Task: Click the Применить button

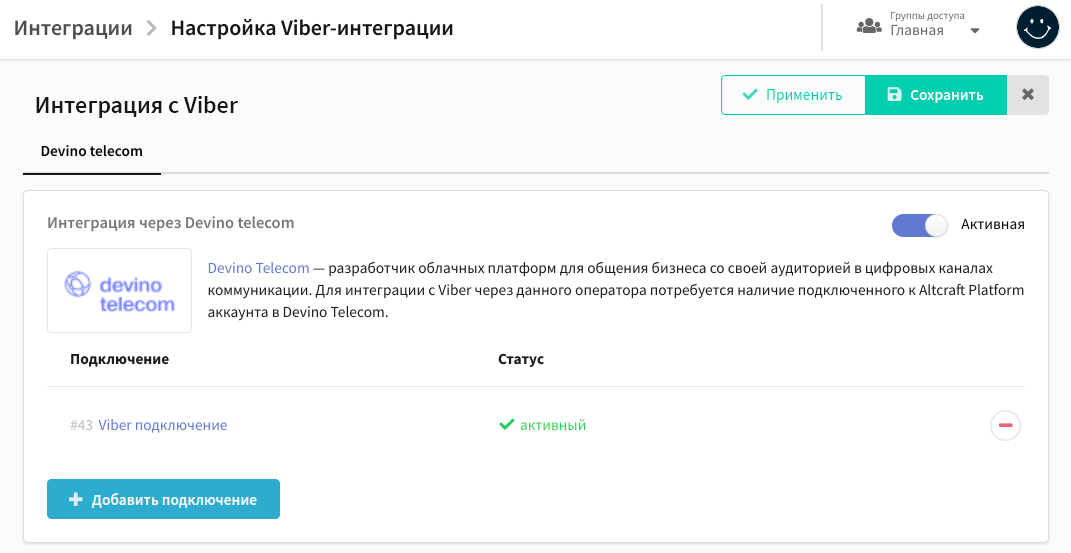Action: [x=793, y=95]
